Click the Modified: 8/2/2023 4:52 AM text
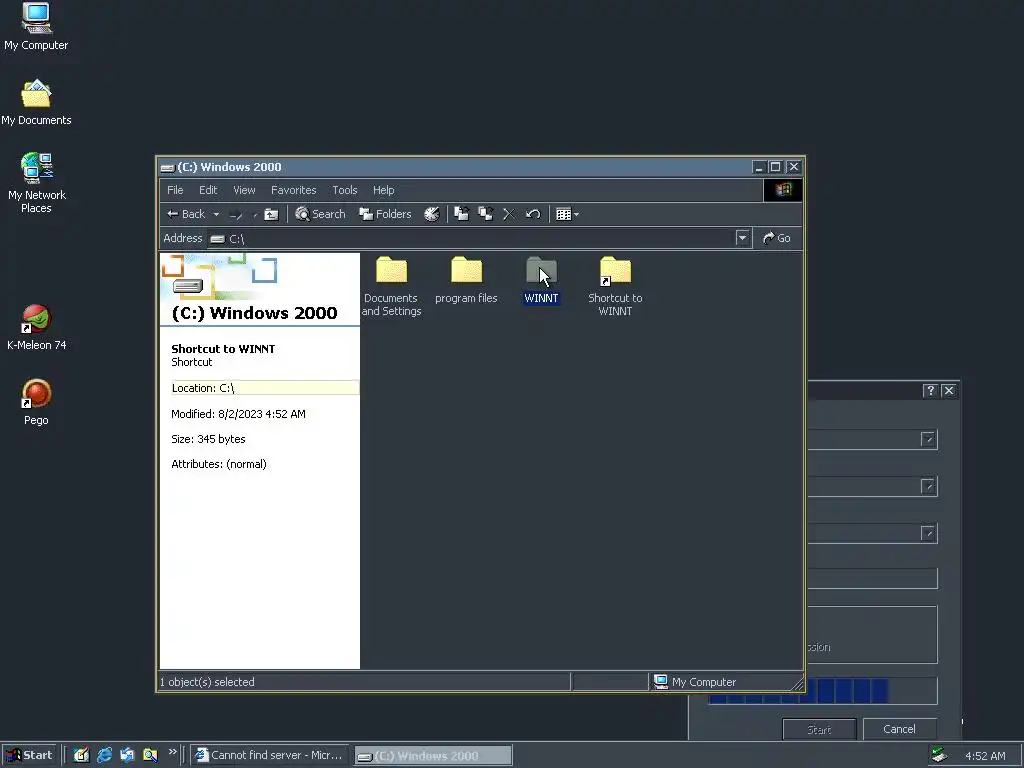 (x=238, y=414)
